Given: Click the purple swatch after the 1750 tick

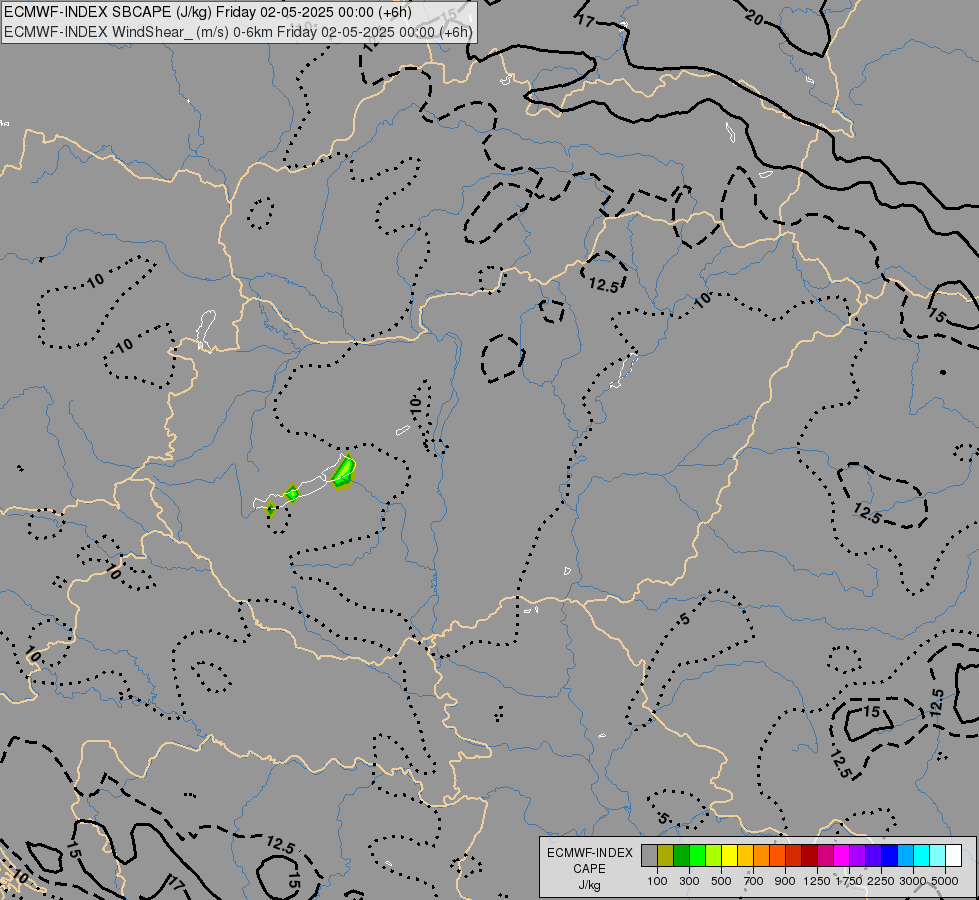Looking at the screenshot, I should (858, 856).
